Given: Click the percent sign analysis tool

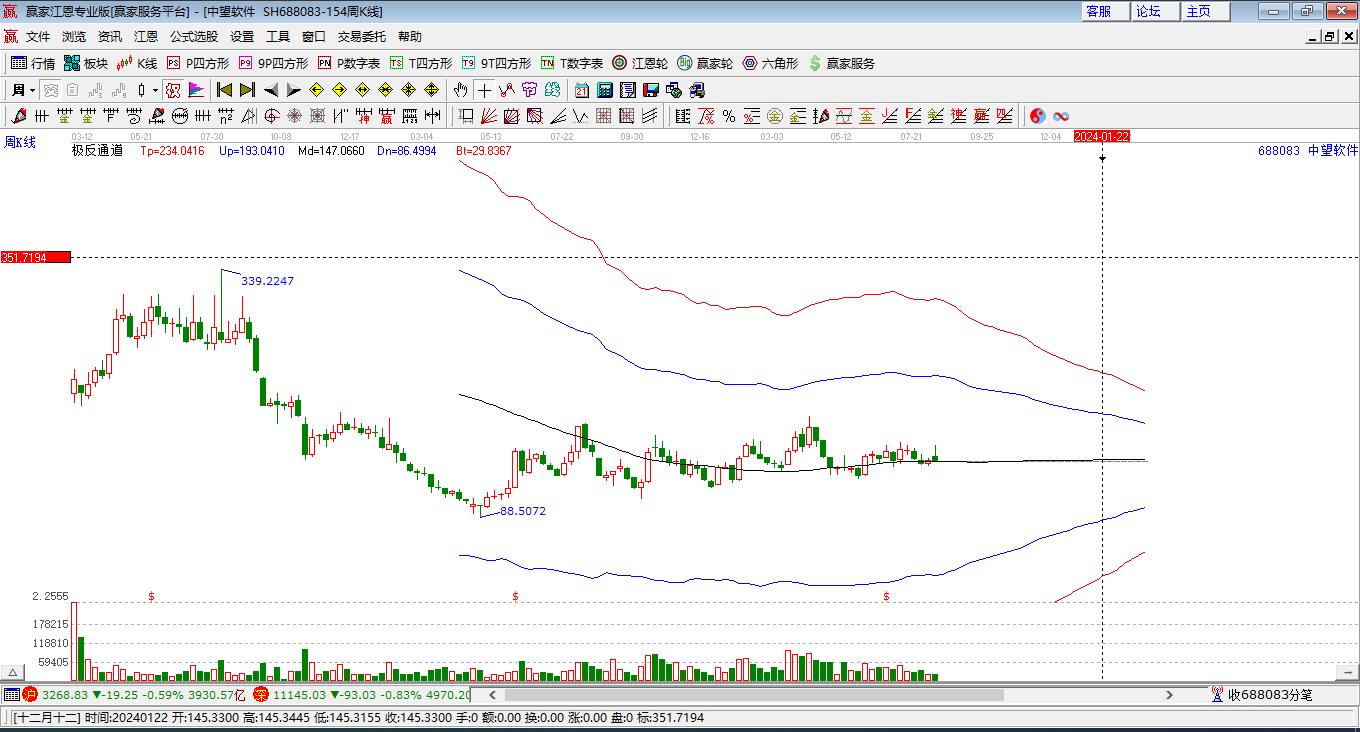Looking at the screenshot, I should pyautogui.click(x=729, y=116).
